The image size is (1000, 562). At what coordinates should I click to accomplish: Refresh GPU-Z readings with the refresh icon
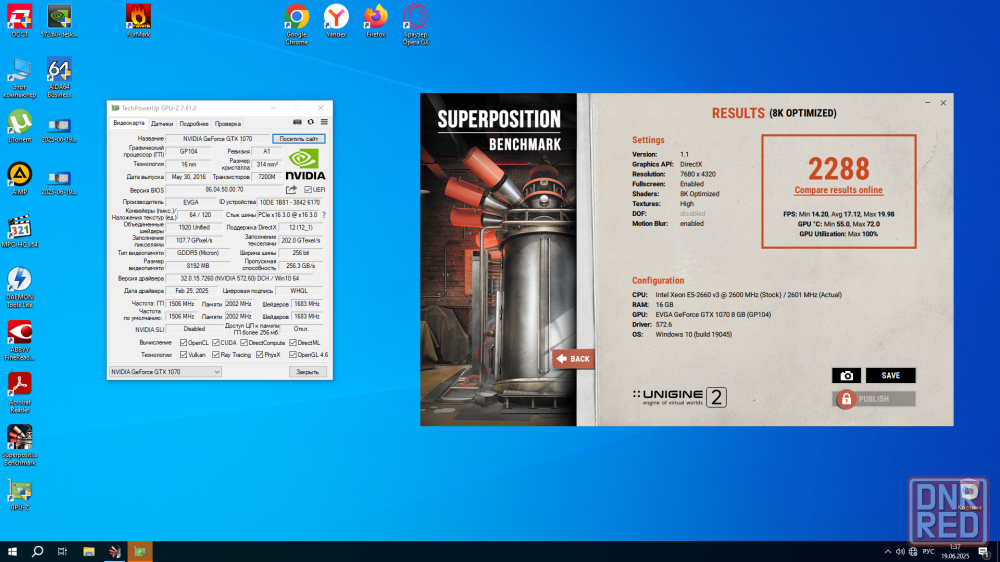311,122
